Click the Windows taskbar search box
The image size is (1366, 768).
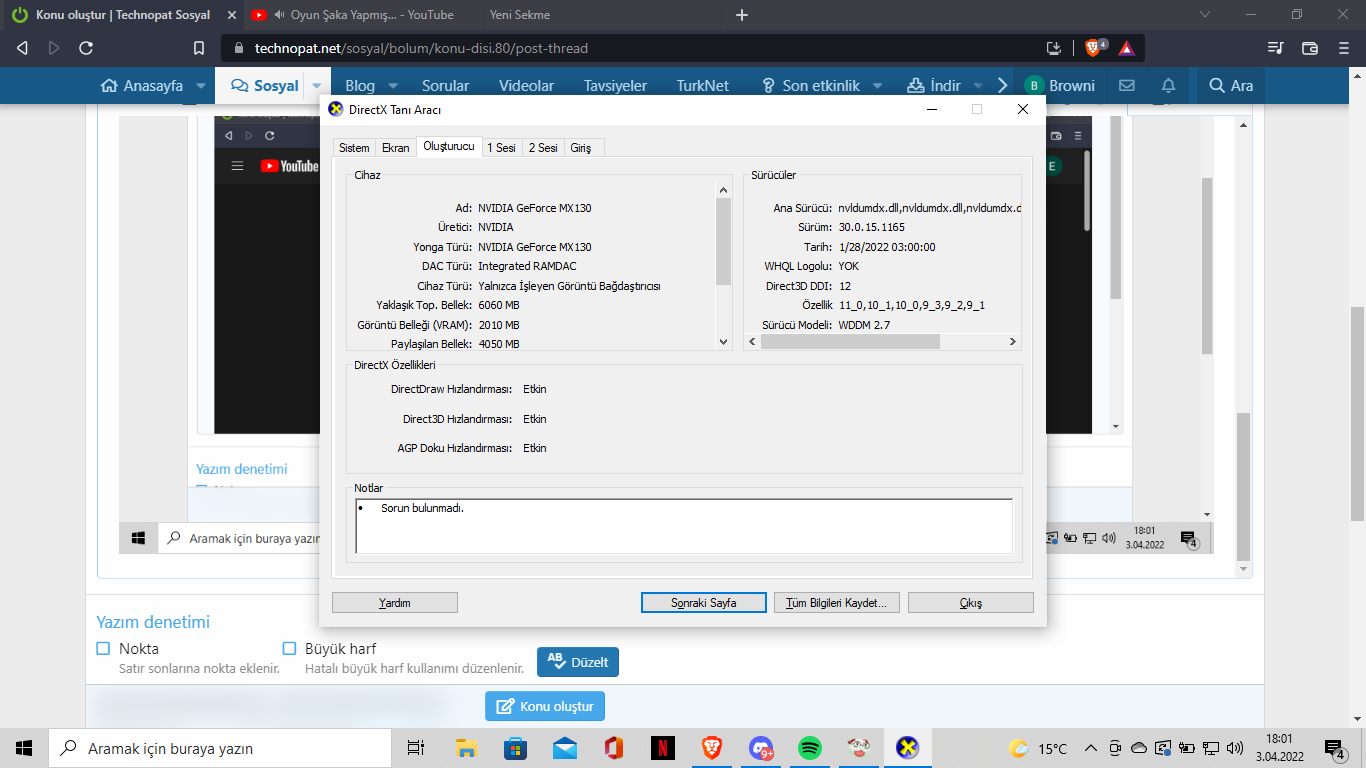(x=220, y=748)
